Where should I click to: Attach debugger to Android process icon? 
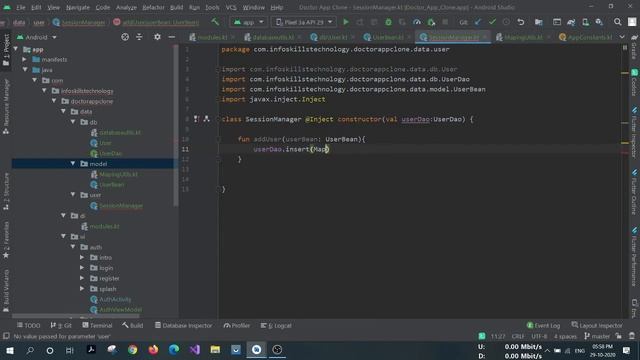431,22
